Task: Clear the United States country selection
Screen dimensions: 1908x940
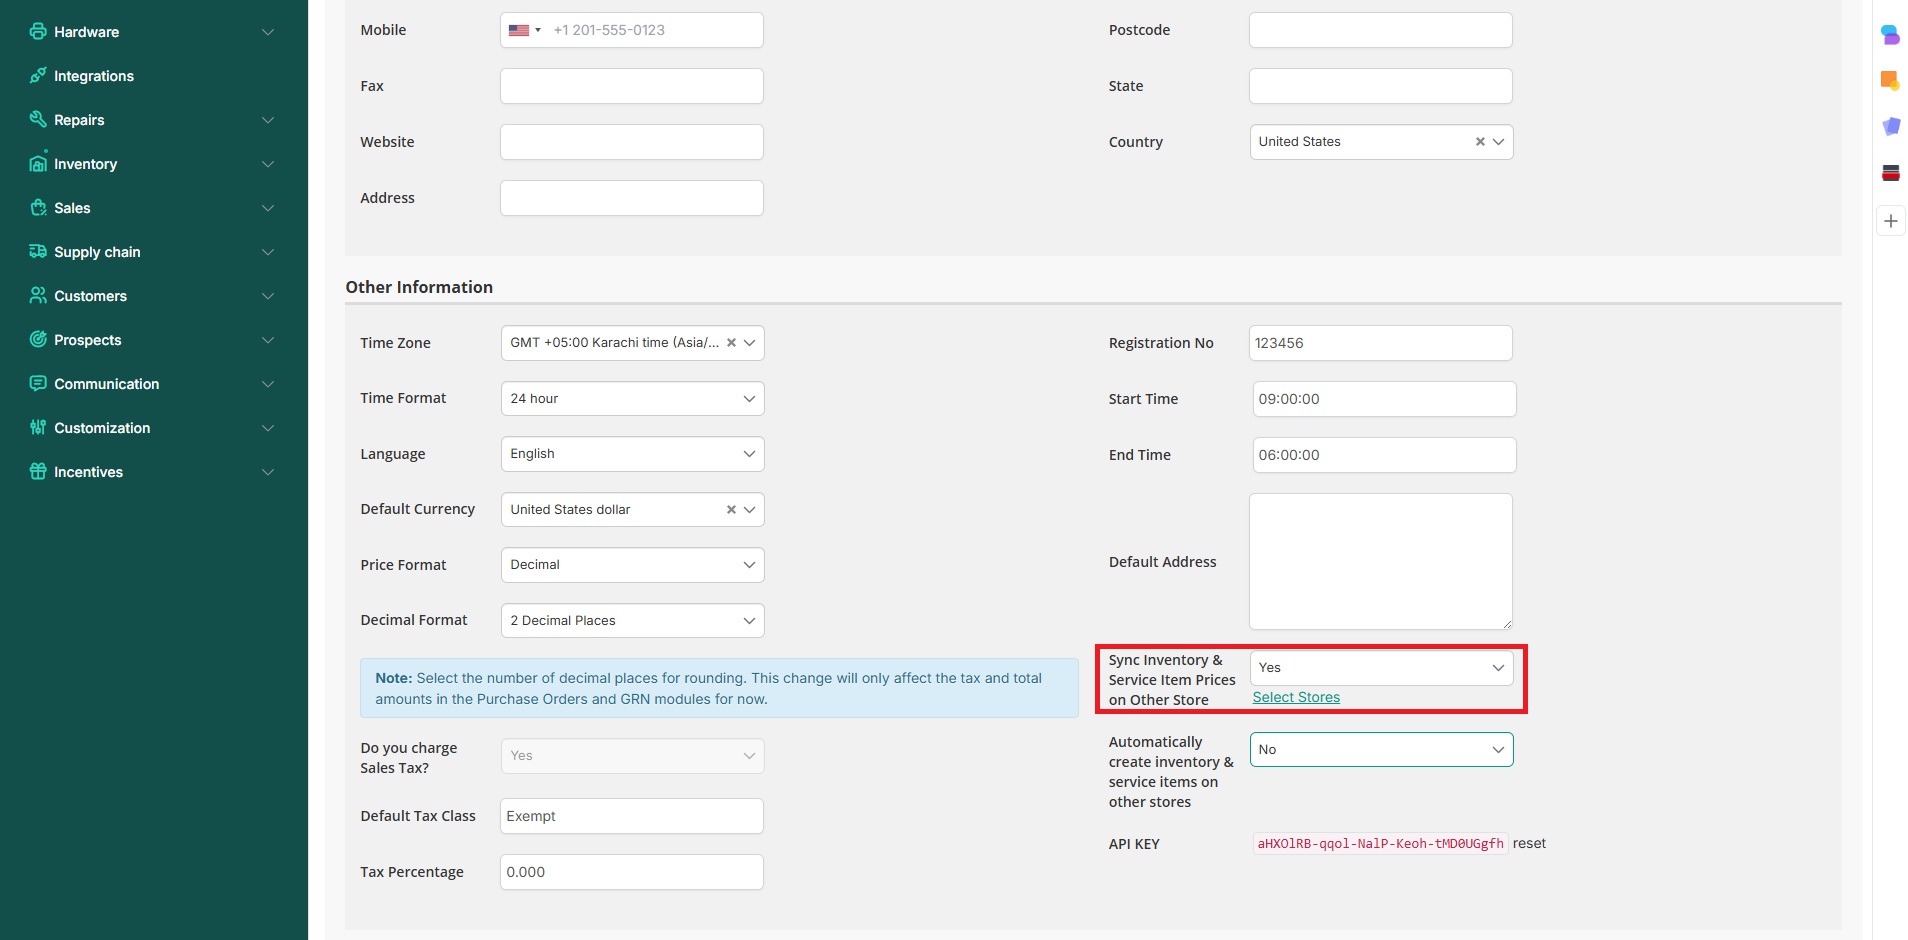Action: click(x=1480, y=142)
